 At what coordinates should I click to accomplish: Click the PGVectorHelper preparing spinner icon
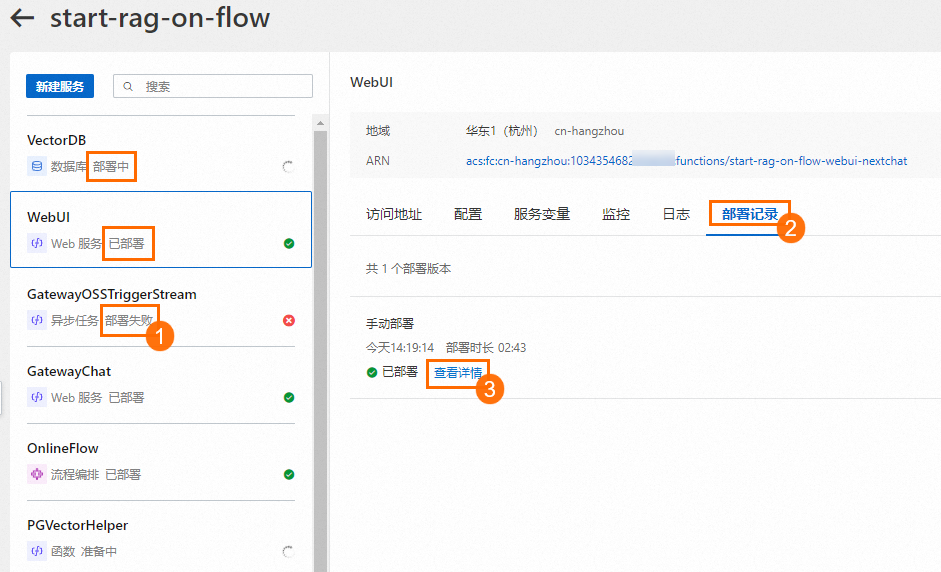click(x=288, y=551)
